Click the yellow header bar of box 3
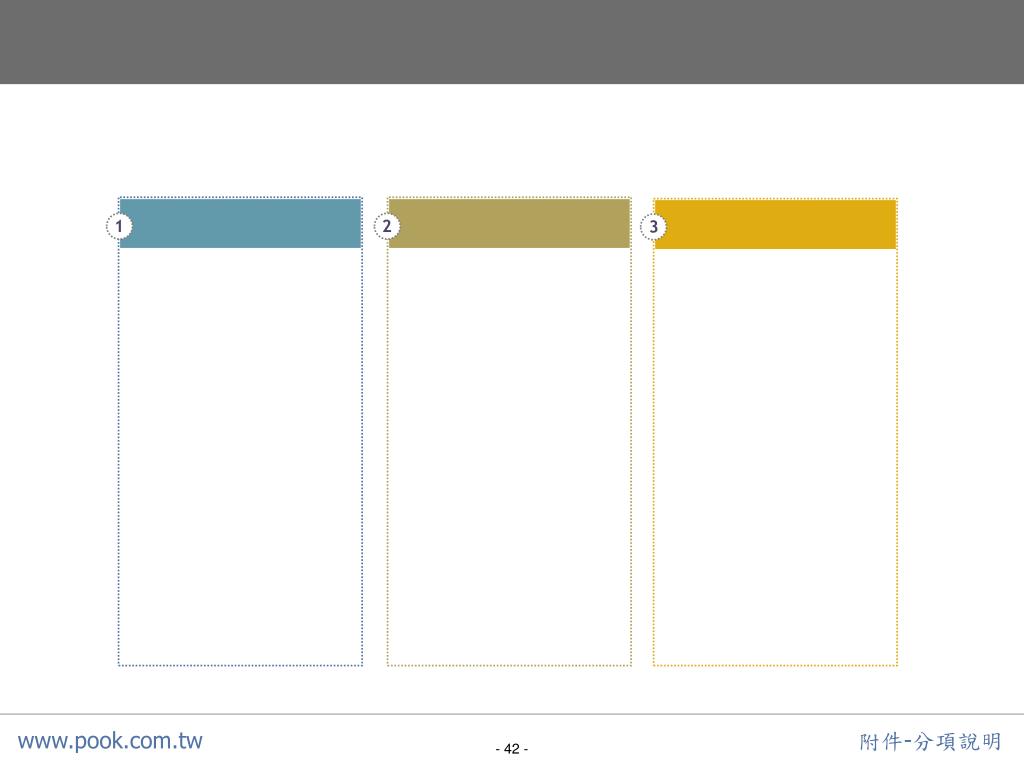Screen dimensions: 1024x768 [775, 225]
